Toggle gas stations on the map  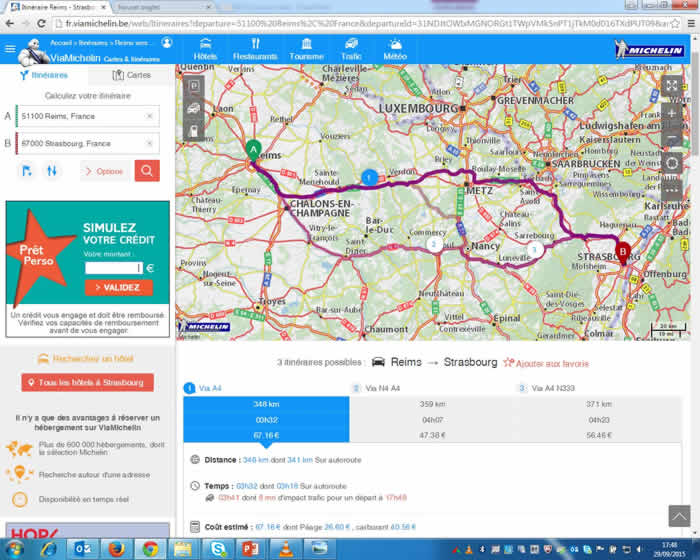point(193,130)
